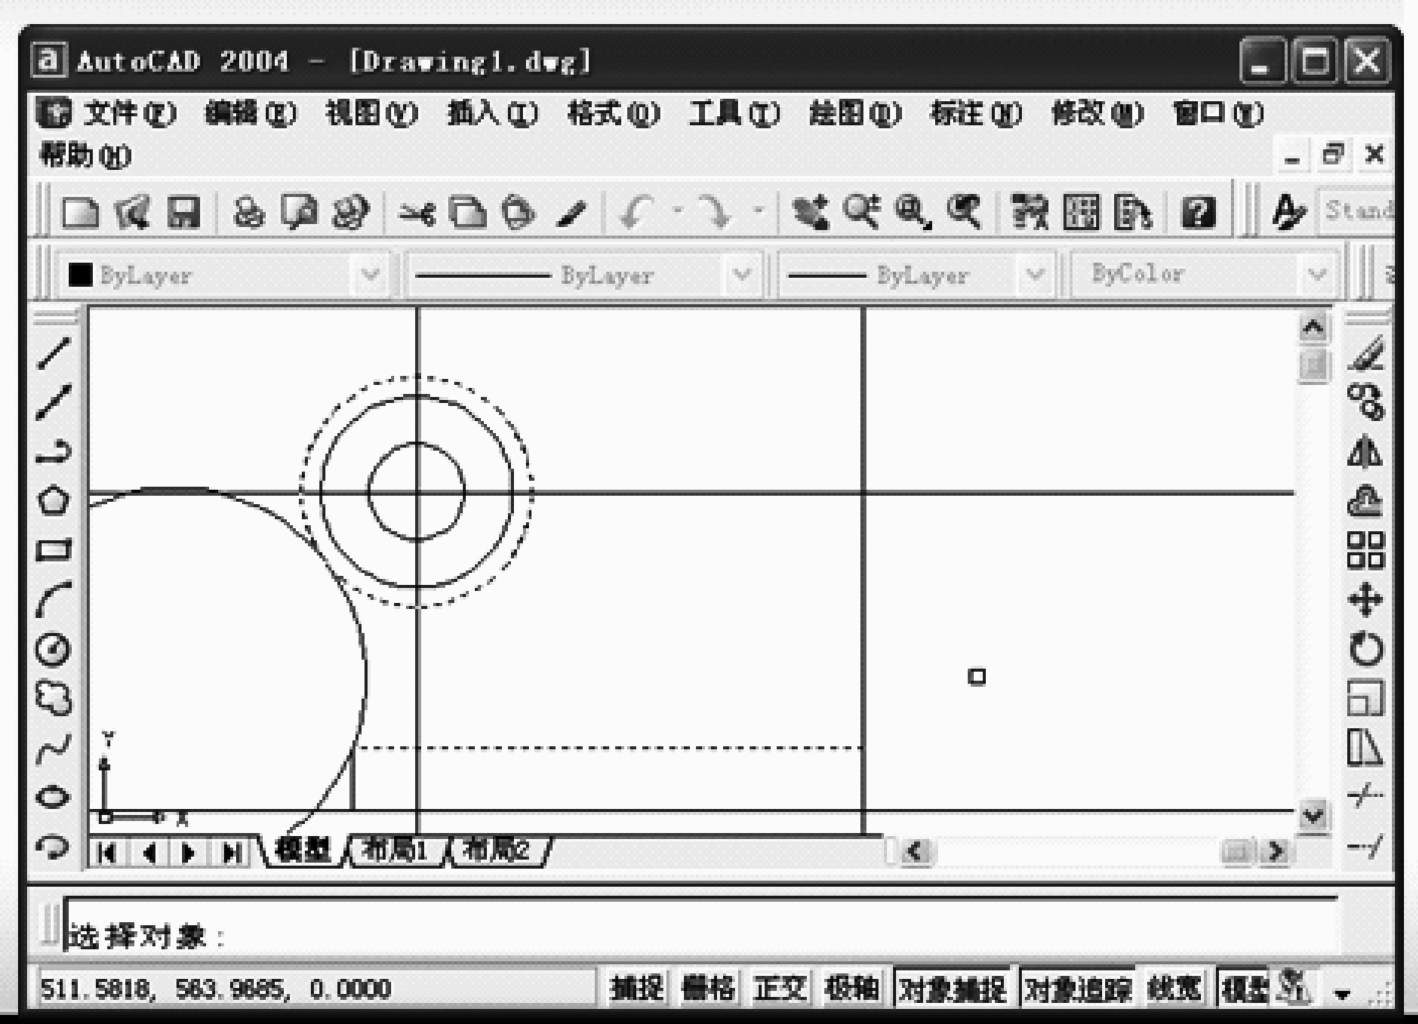
Task: Click the Paste icon
Action: click(518, 212)
